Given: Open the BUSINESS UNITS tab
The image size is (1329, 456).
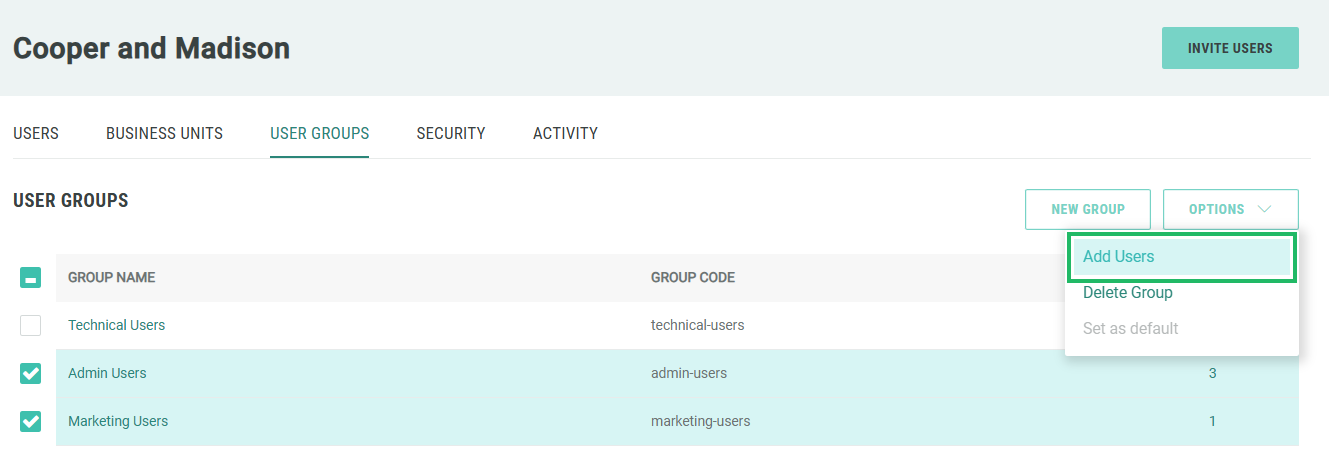Looking at the screenshot, I should pos(164,133).
